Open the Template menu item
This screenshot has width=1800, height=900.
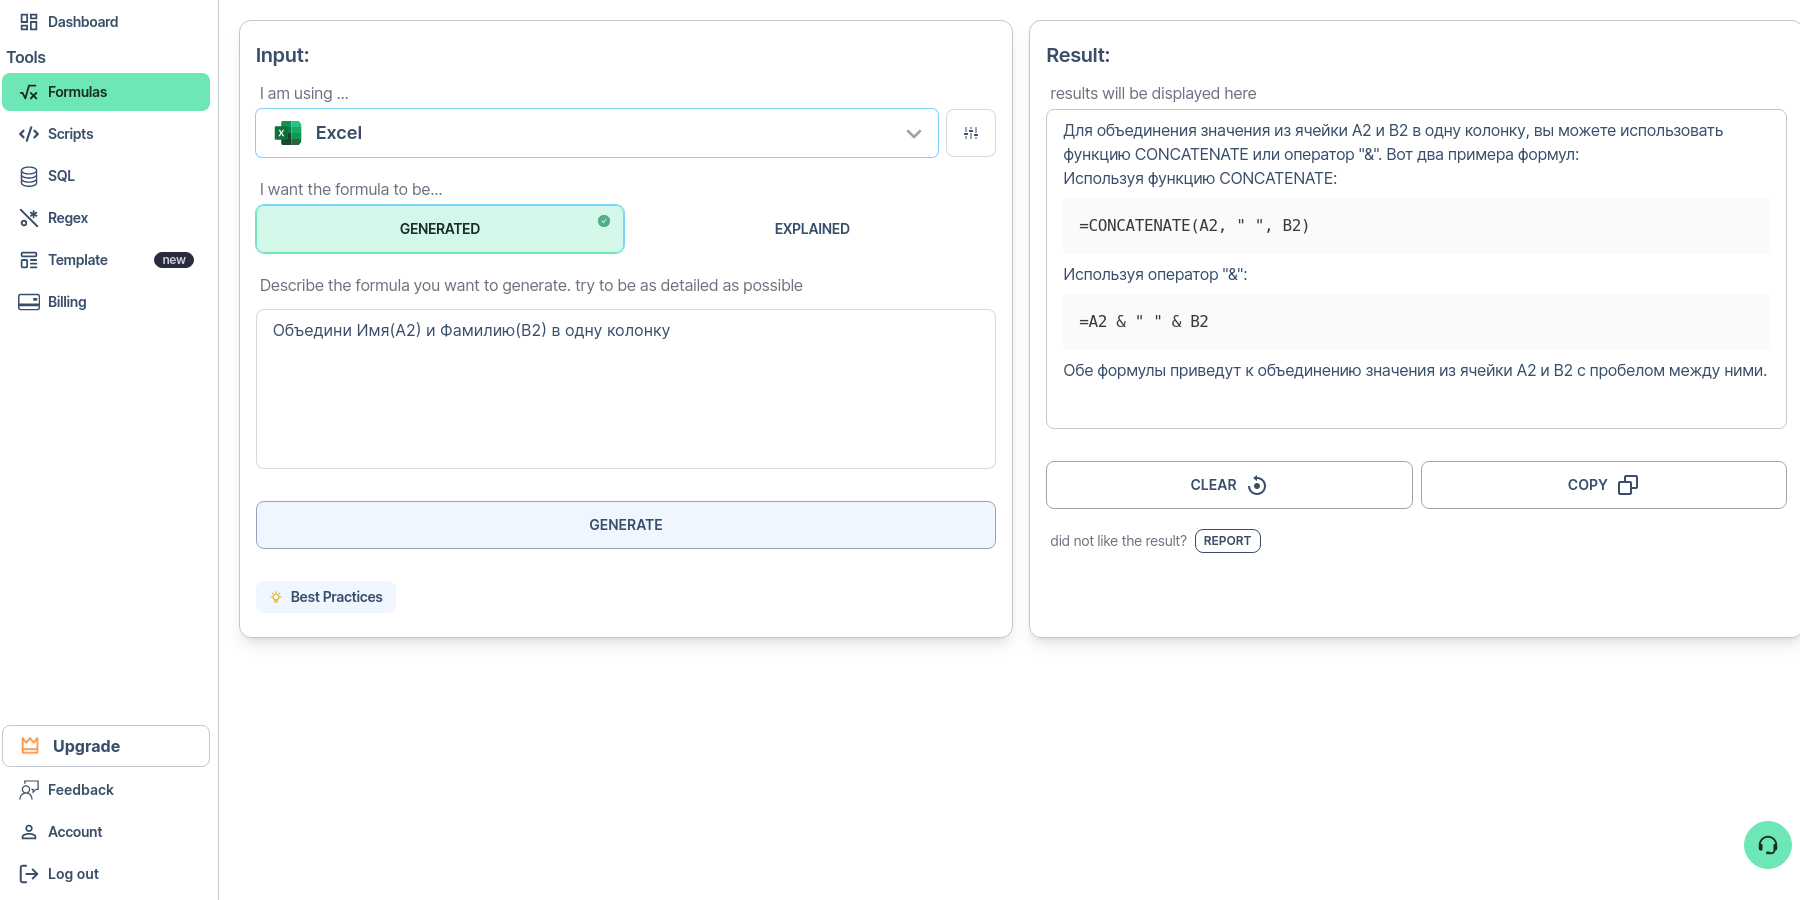click(x=78, y=260)
